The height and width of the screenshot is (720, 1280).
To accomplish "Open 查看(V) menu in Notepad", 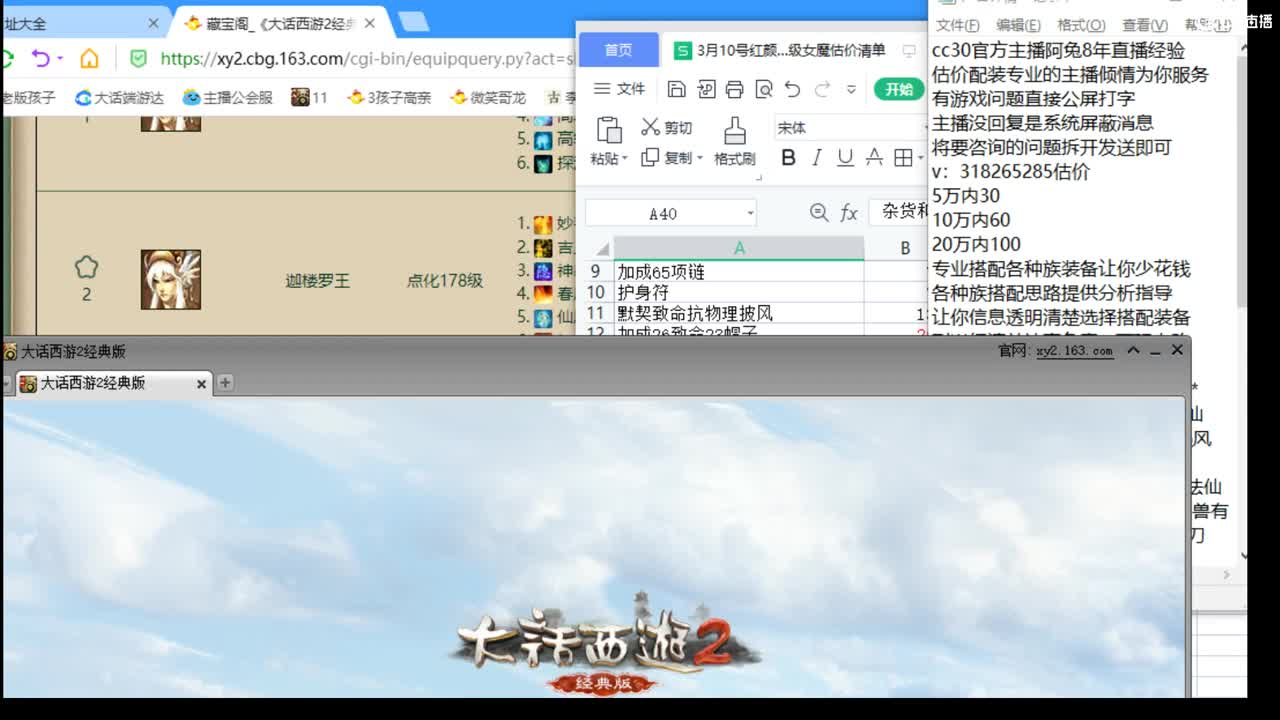I will (x=1145, y=26).
